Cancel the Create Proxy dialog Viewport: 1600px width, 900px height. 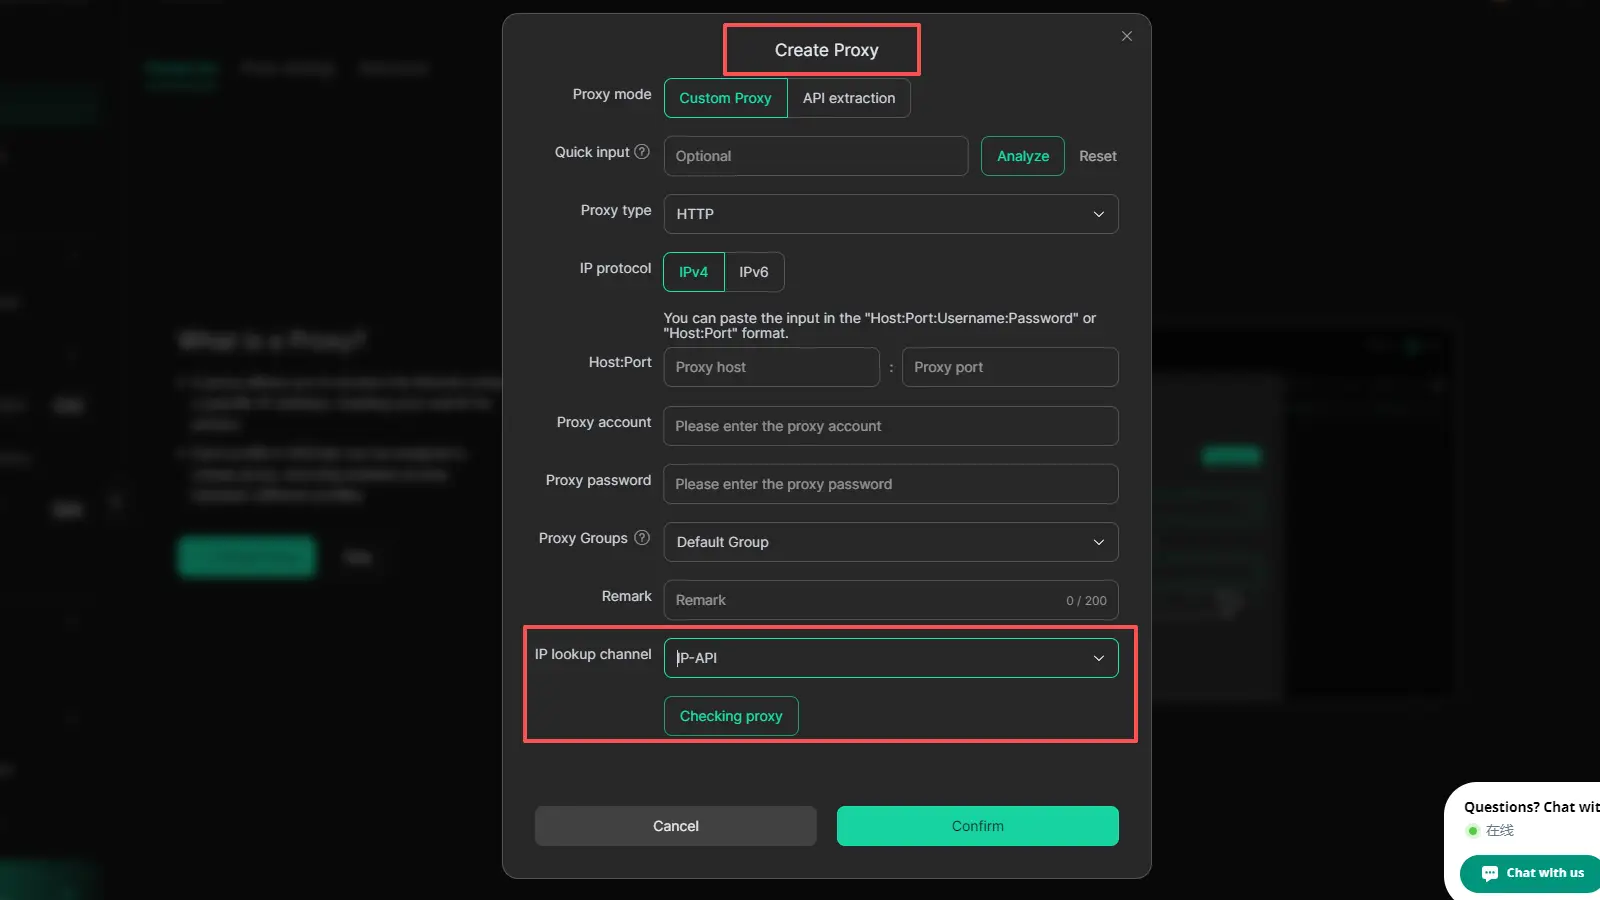click(675, 826)
